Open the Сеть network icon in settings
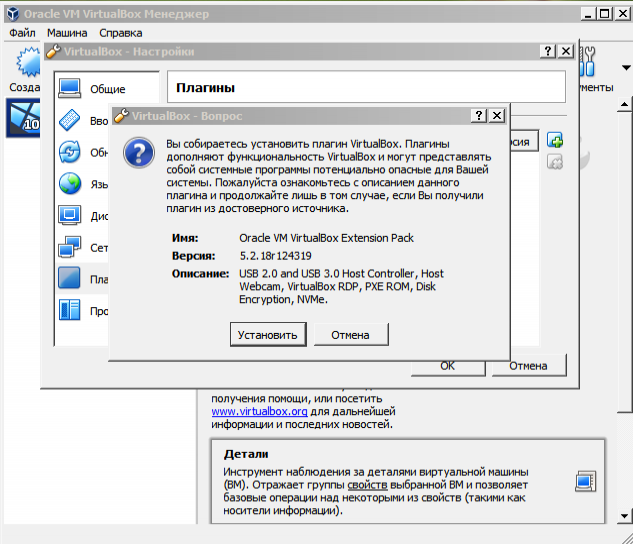 69,247
